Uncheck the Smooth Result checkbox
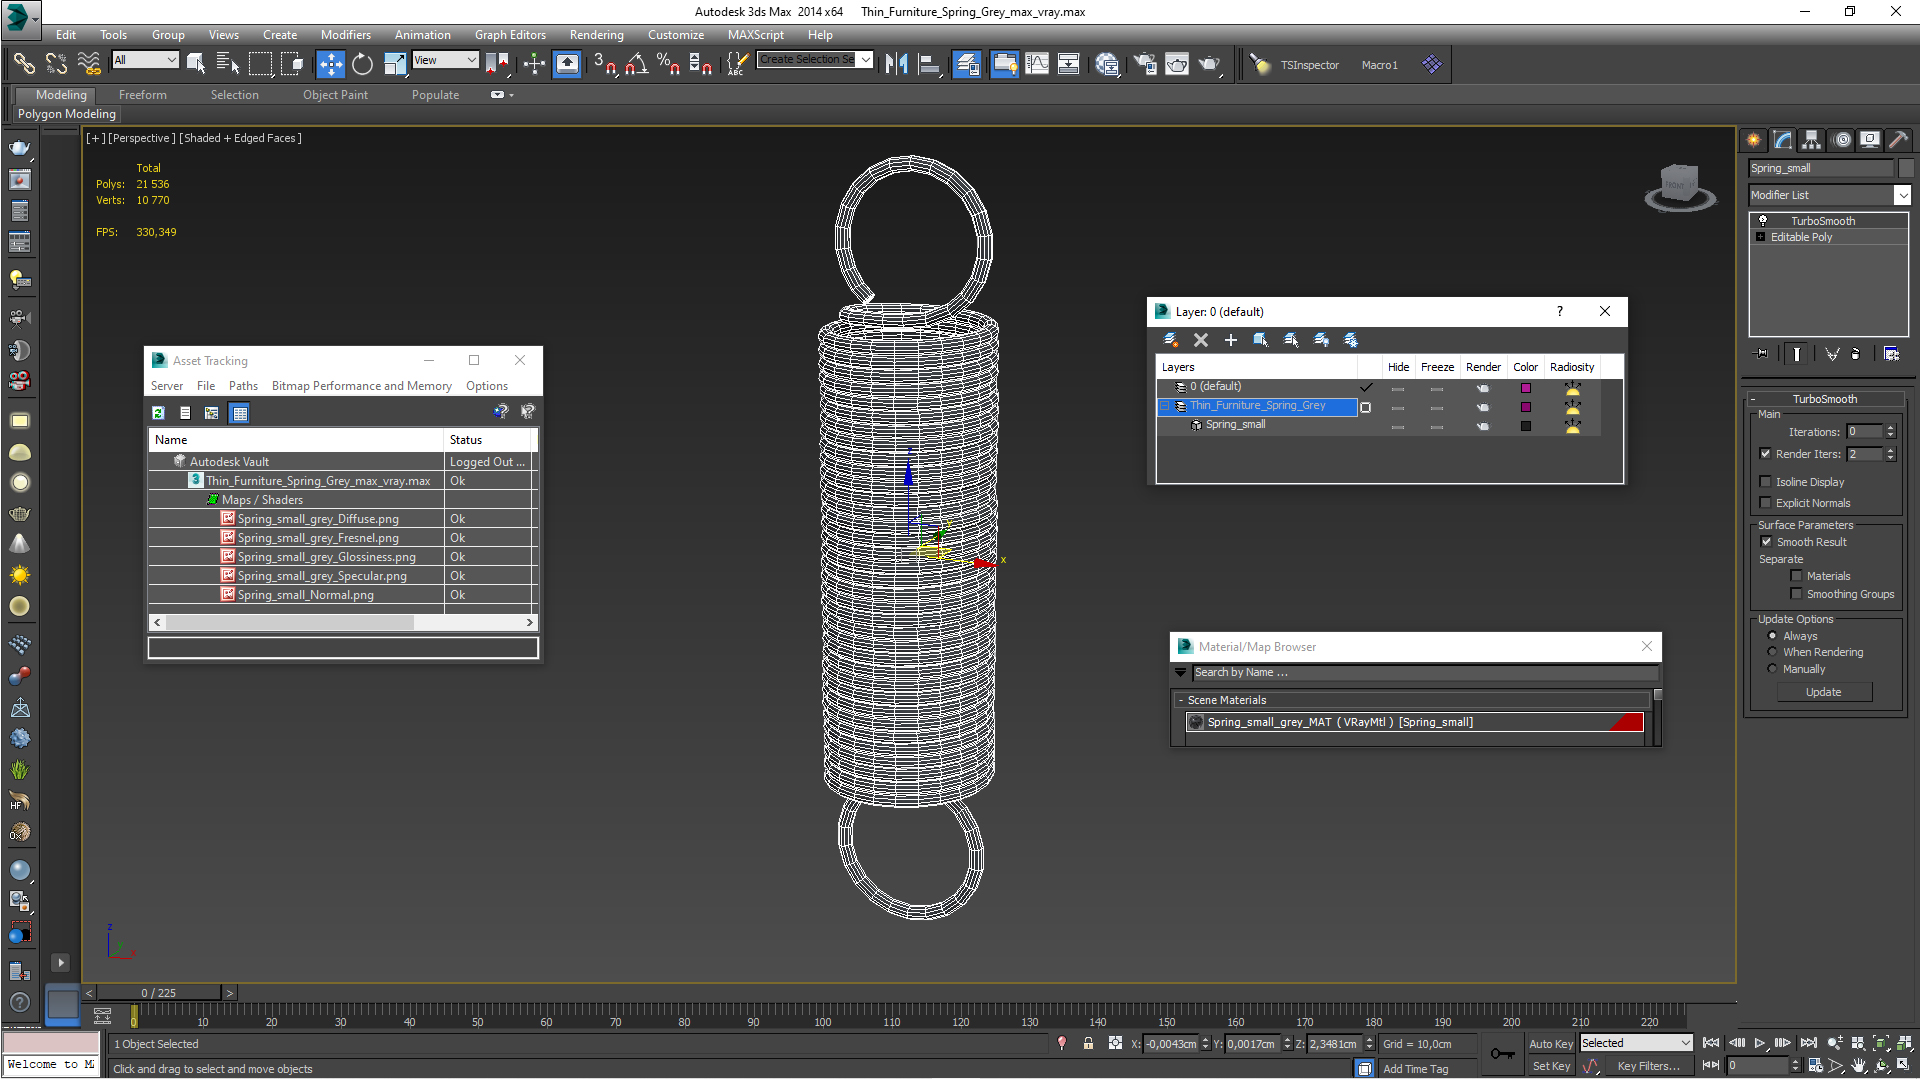Screen dimensions: 1920x1080 pos(1766,541)
